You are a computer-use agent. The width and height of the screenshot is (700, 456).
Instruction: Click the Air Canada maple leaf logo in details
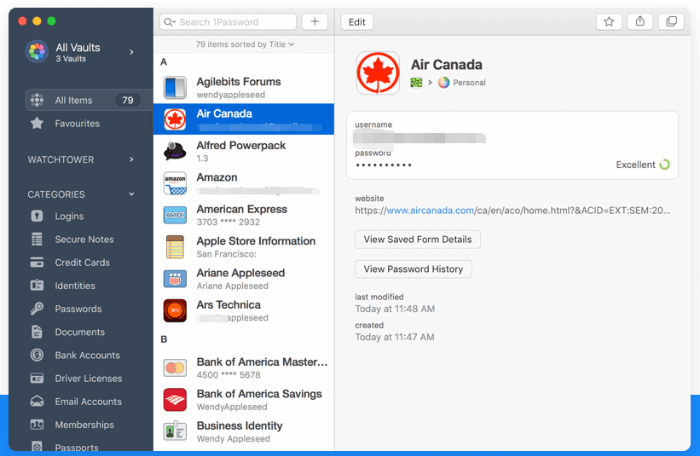pyautogui.click(x=378, y=73)
